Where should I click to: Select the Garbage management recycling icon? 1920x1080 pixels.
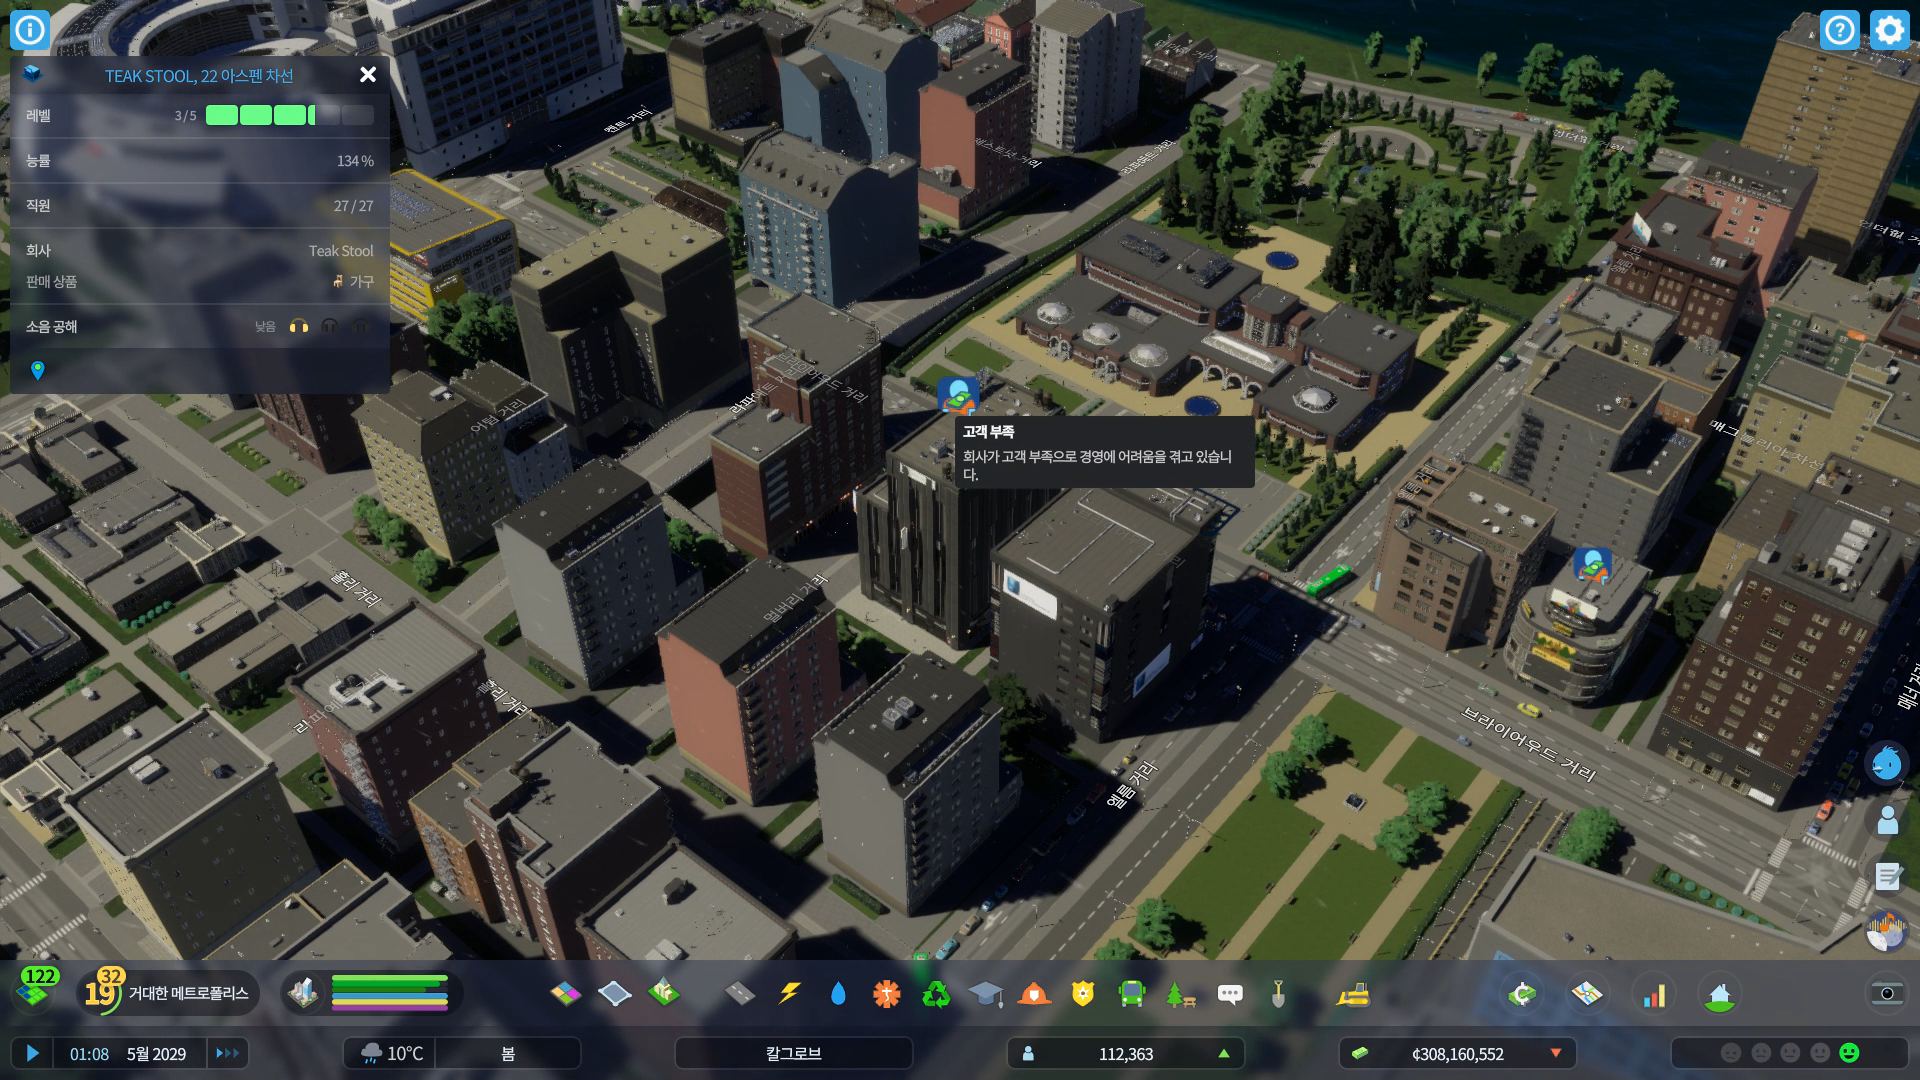tap(936, 993)
